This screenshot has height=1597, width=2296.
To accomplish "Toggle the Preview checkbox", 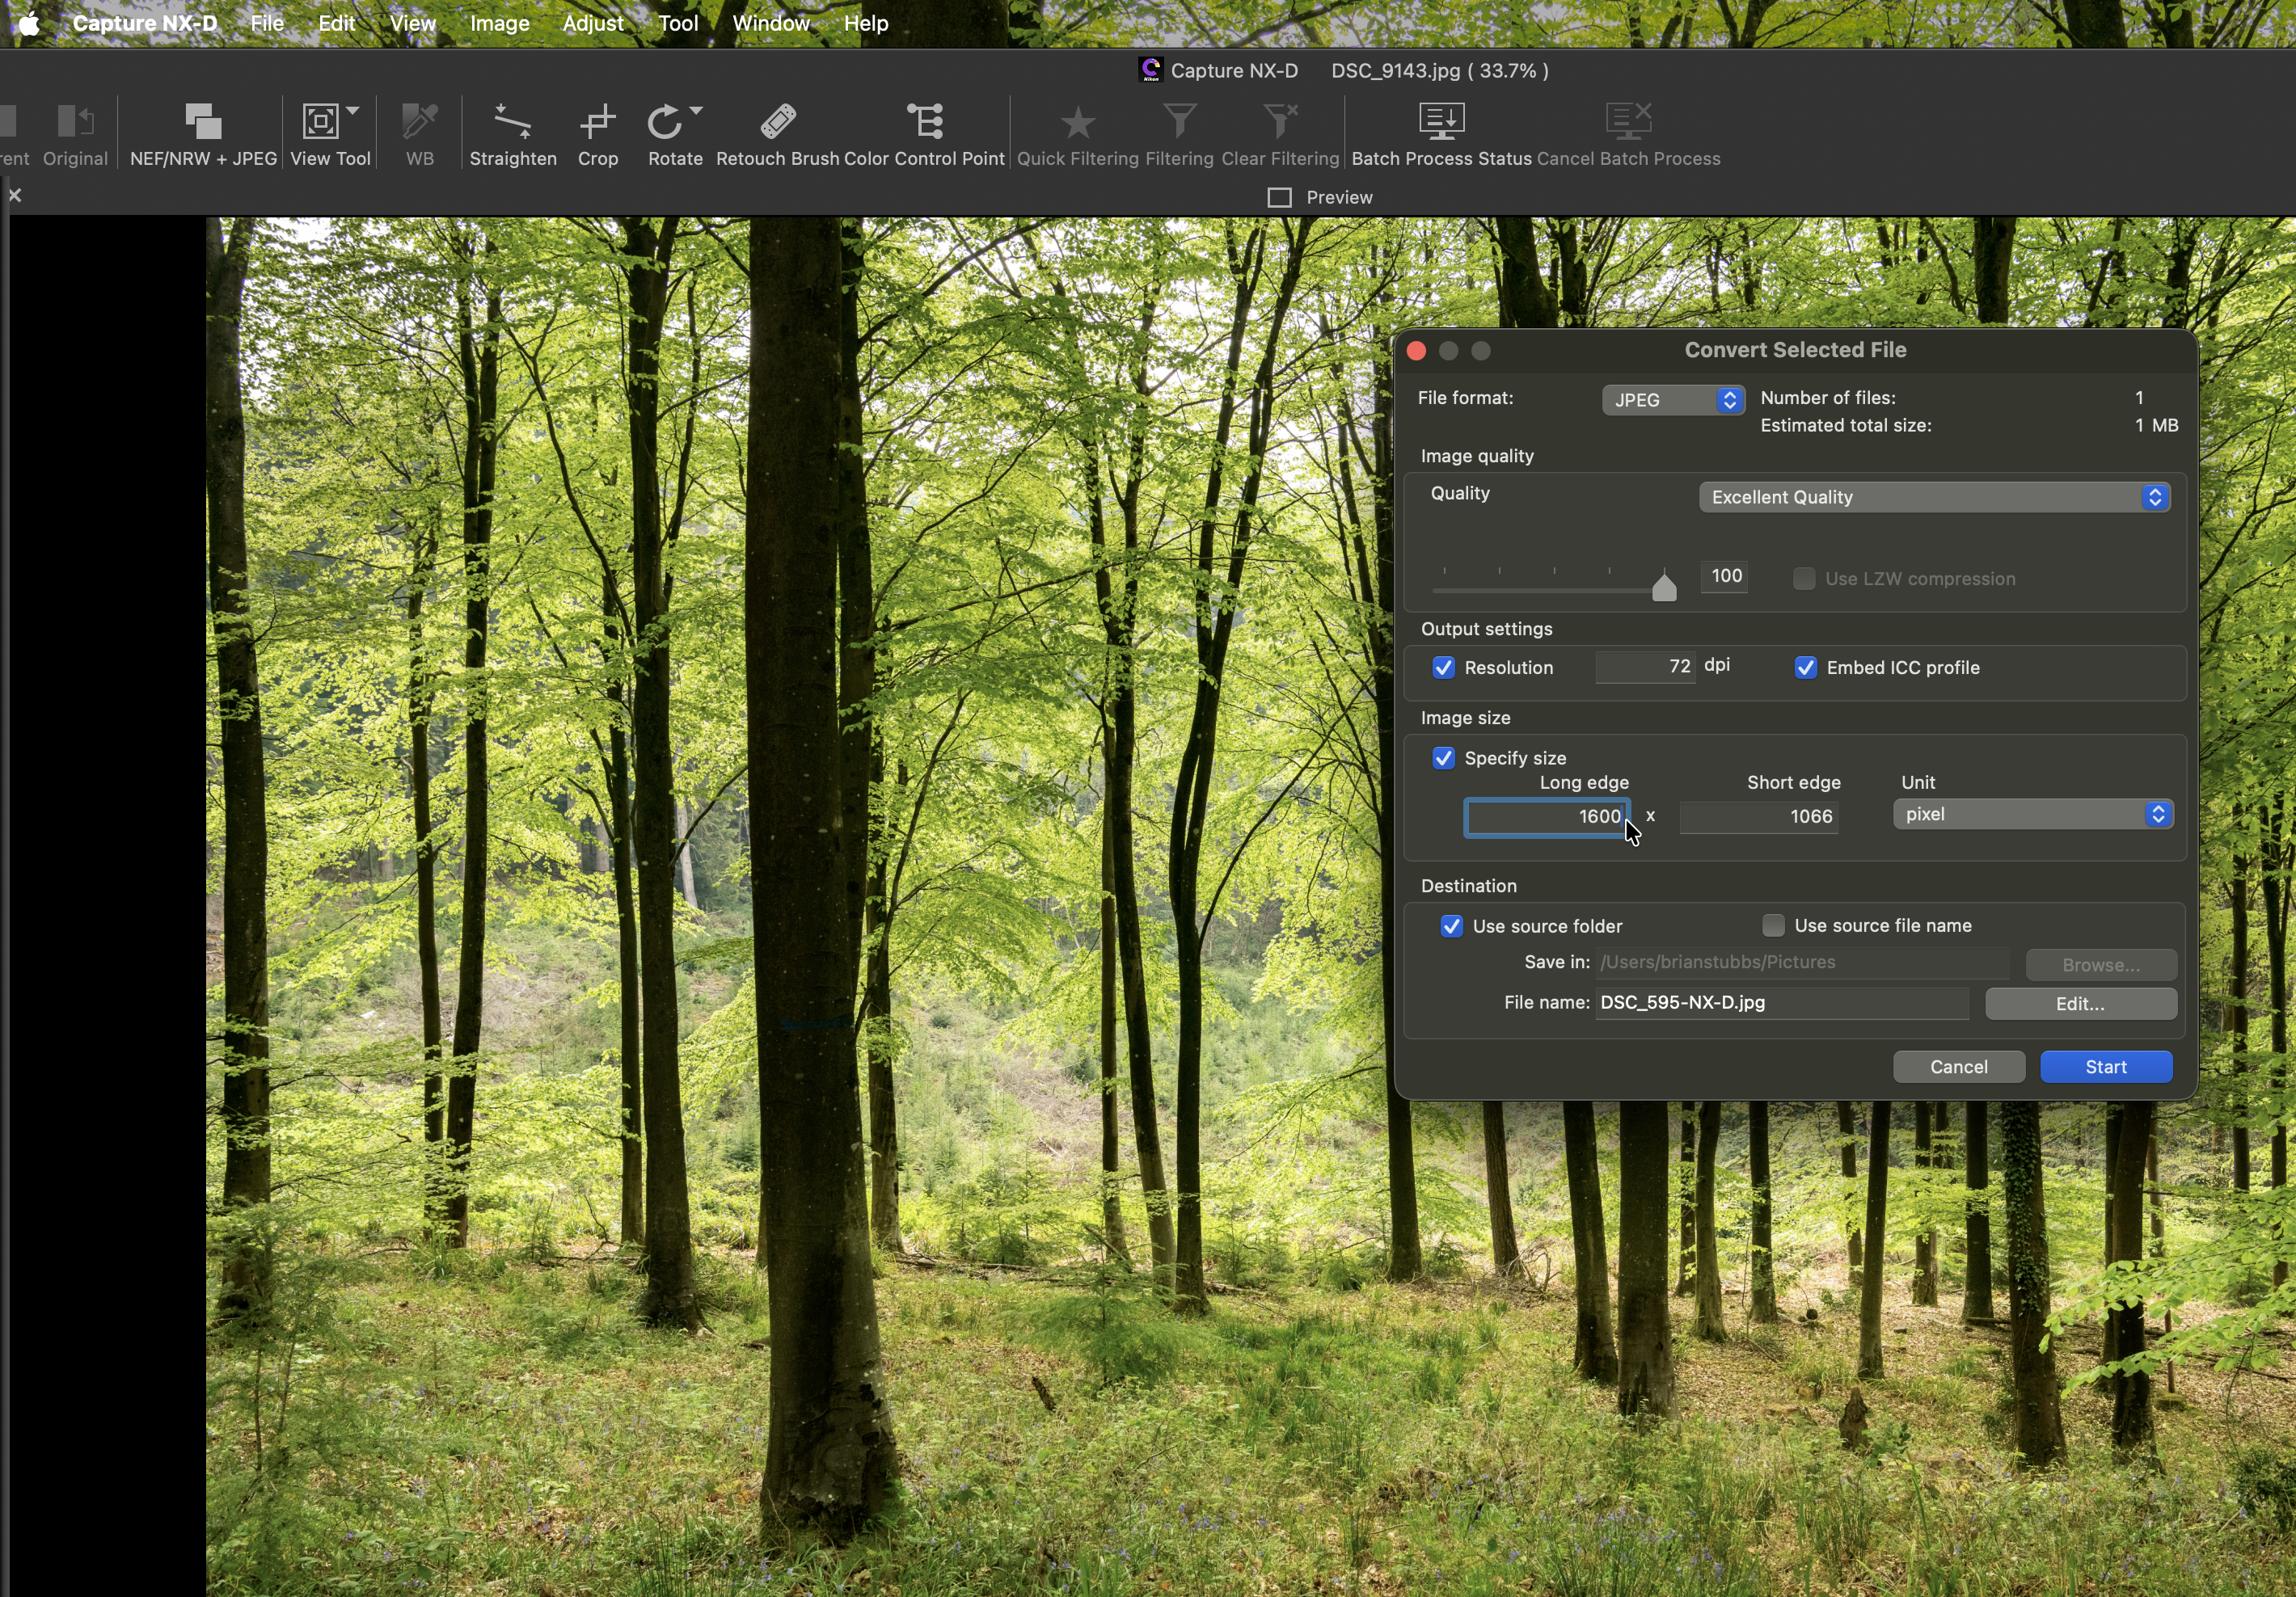I will [x=1279, y=198].
